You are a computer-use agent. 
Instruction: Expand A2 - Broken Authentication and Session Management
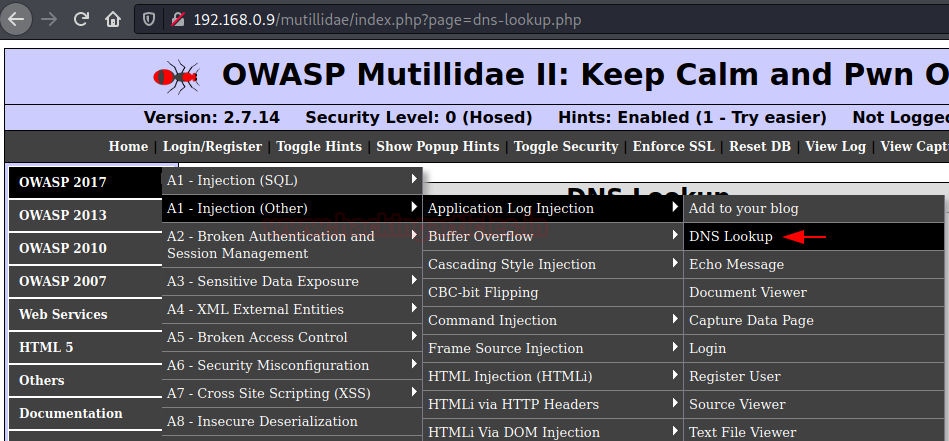292,245
